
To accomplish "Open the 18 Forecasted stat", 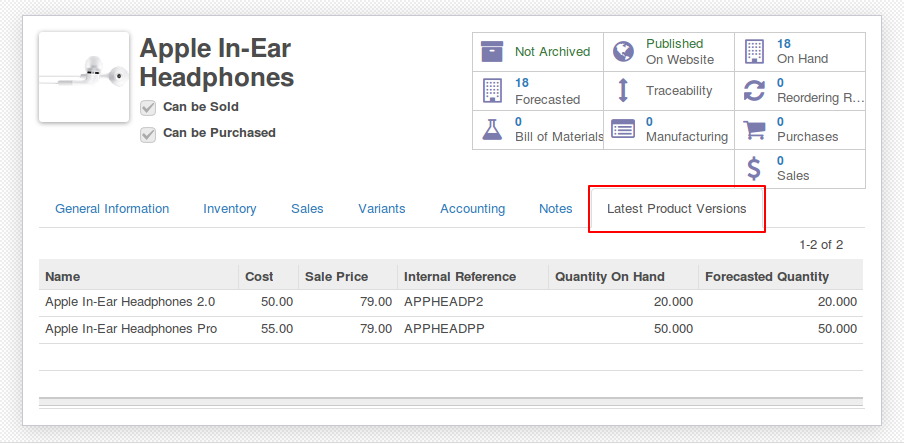I will coord(538,91).
